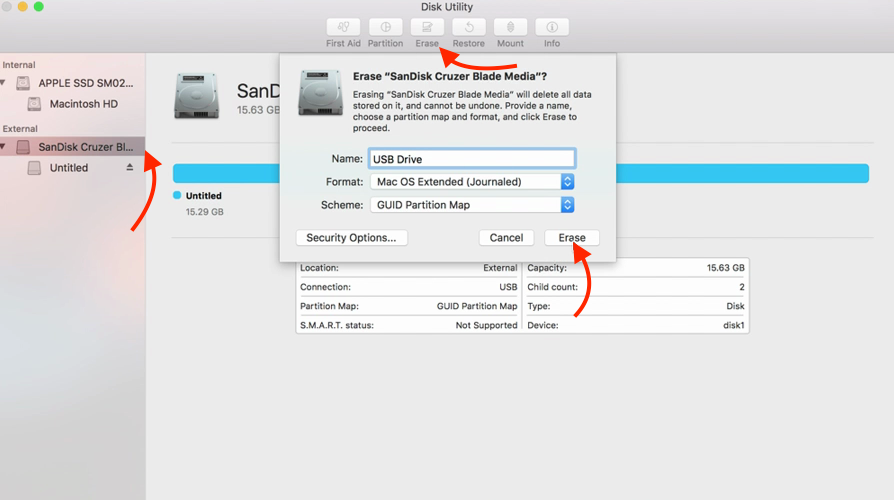Image resolution: width=894 pixels, height=500 pixels.
Task: Open the Format dropdown menu
Action: pyautogui.click(x=567, y=182)
